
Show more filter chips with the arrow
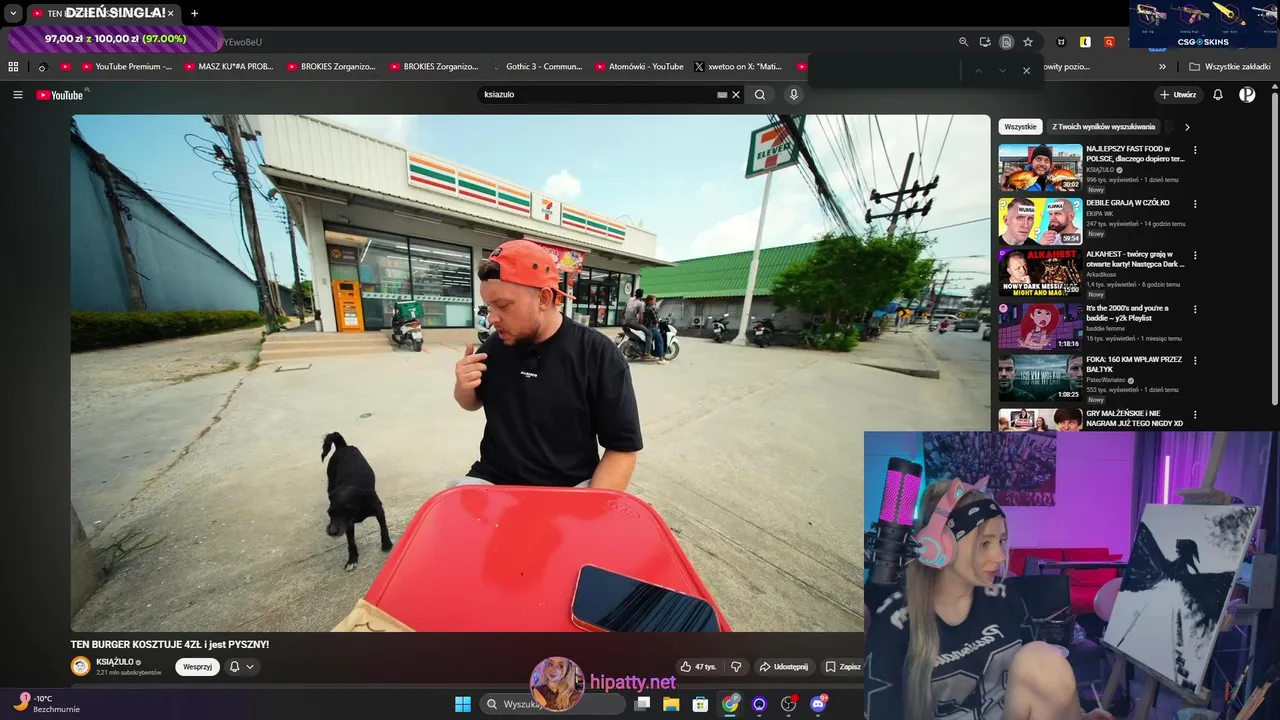1187,127
